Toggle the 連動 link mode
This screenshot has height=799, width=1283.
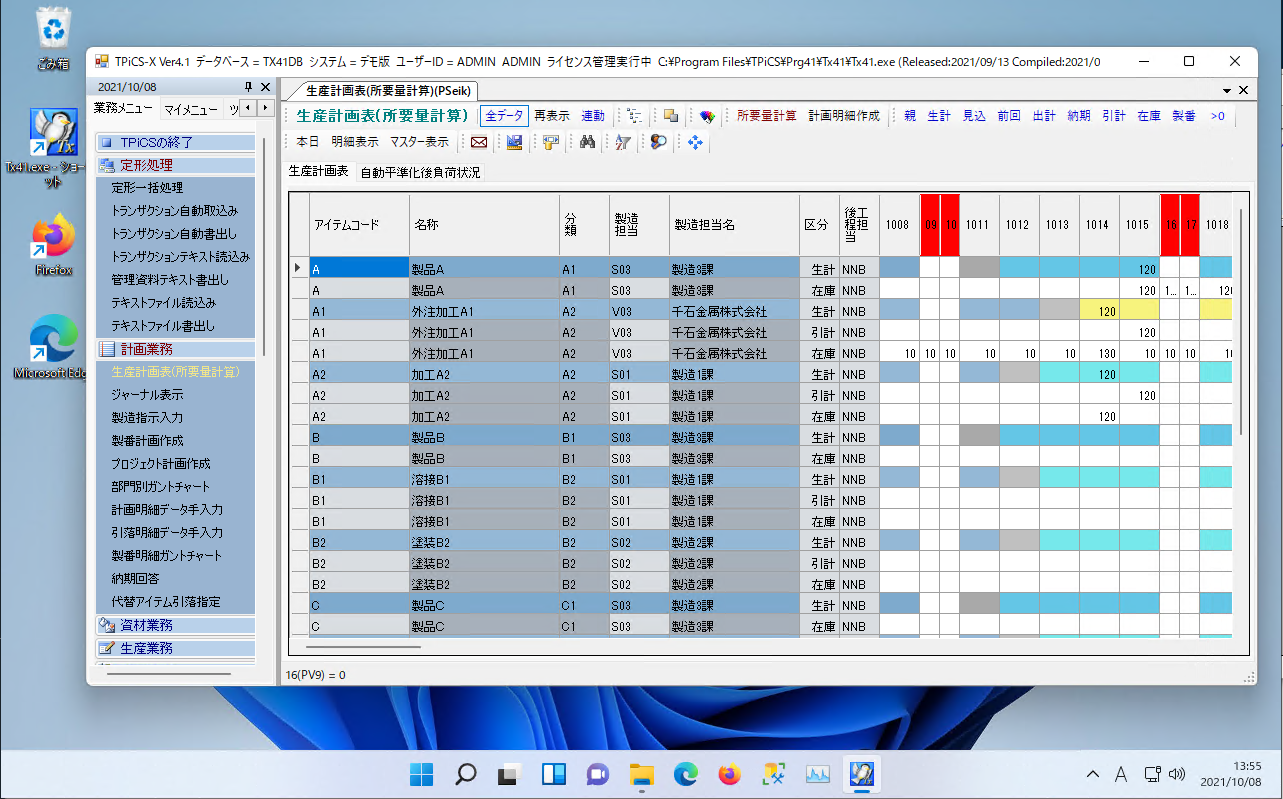593,116
